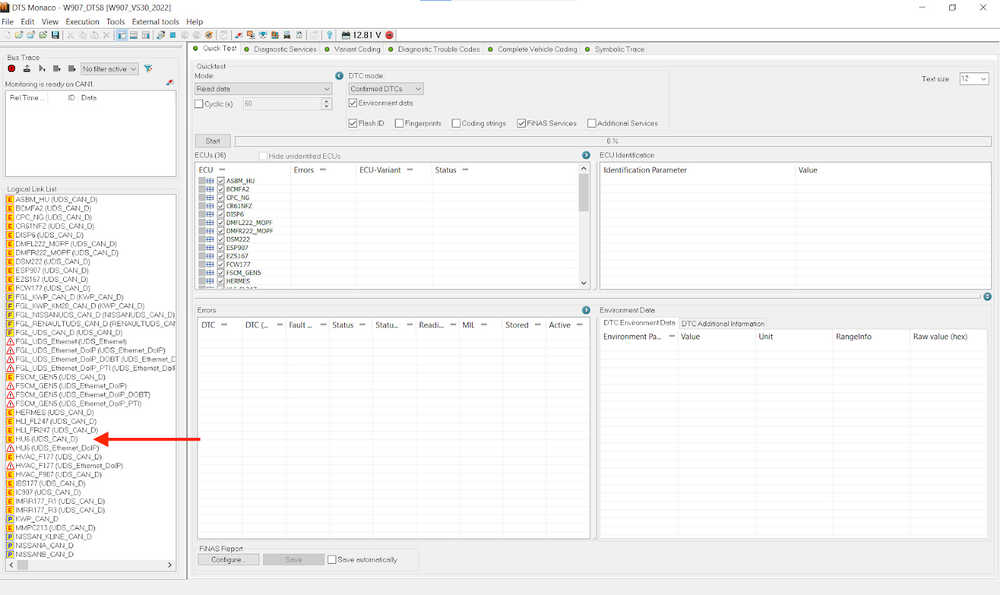Switch to the Variant Coding tab
Image resolution: width=1000 pixels, height=595 pixels.
(x=357, y=49)
